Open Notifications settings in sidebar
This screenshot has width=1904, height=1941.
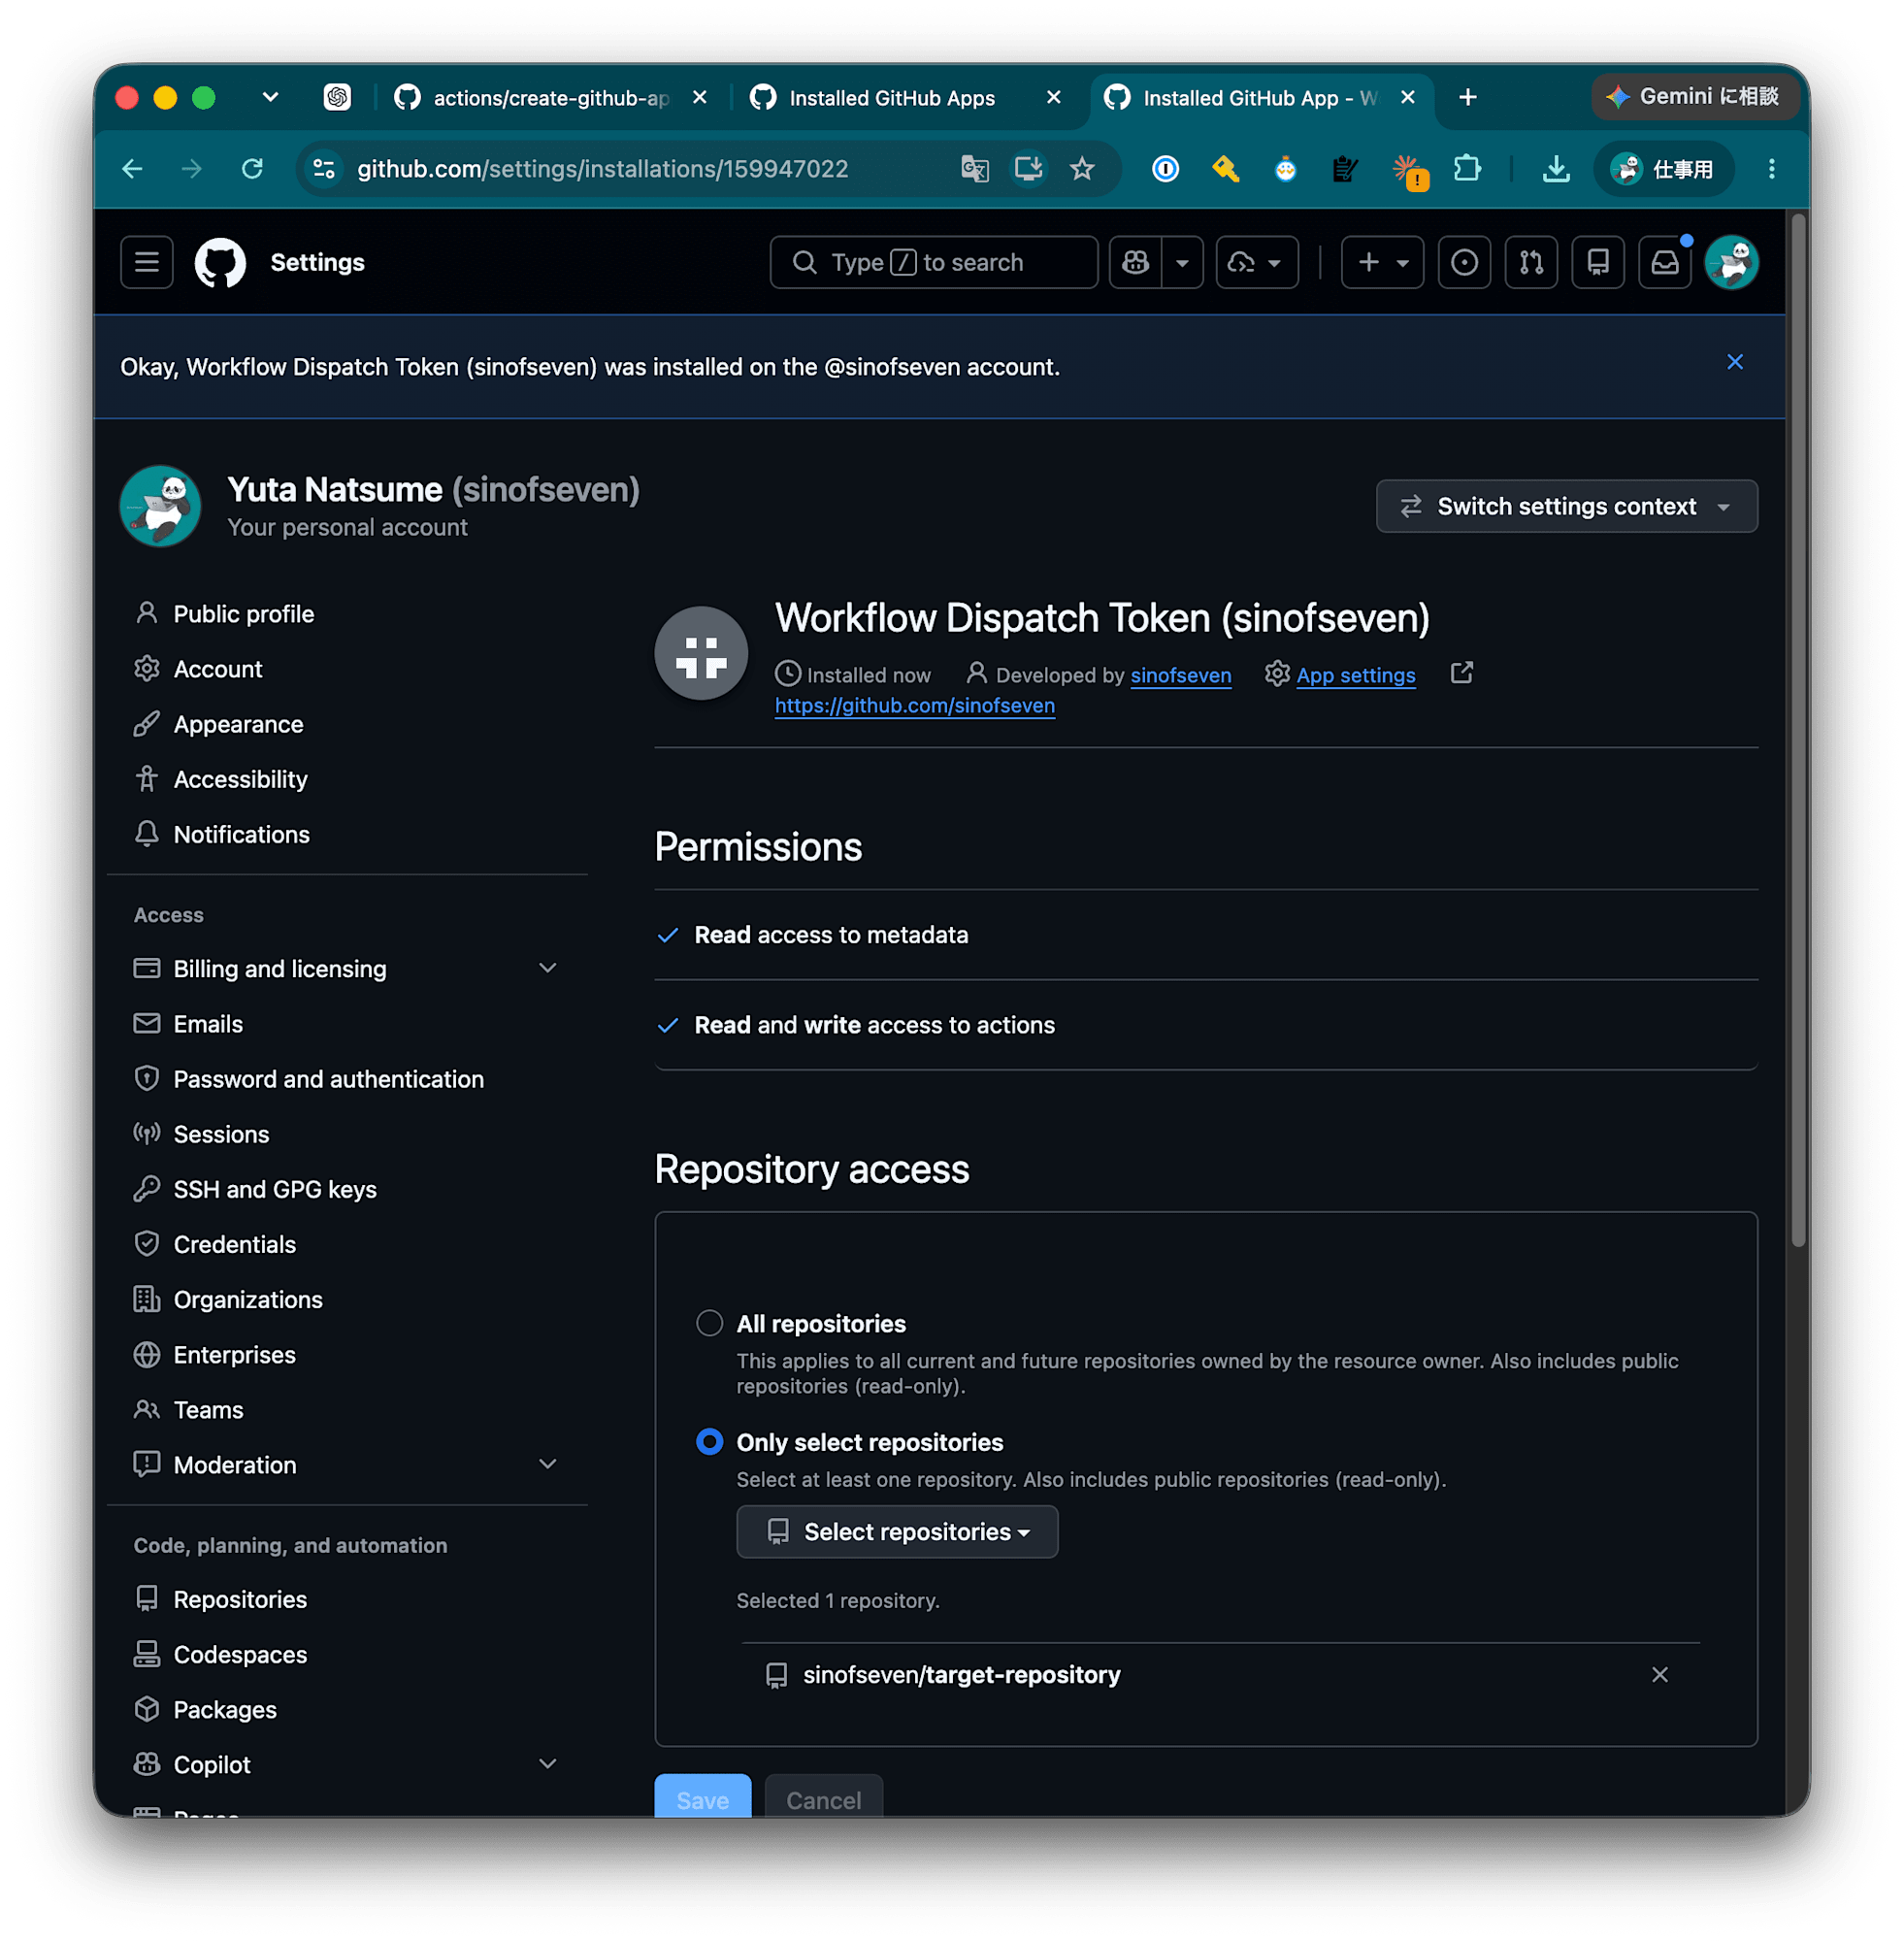pos(241,833)
